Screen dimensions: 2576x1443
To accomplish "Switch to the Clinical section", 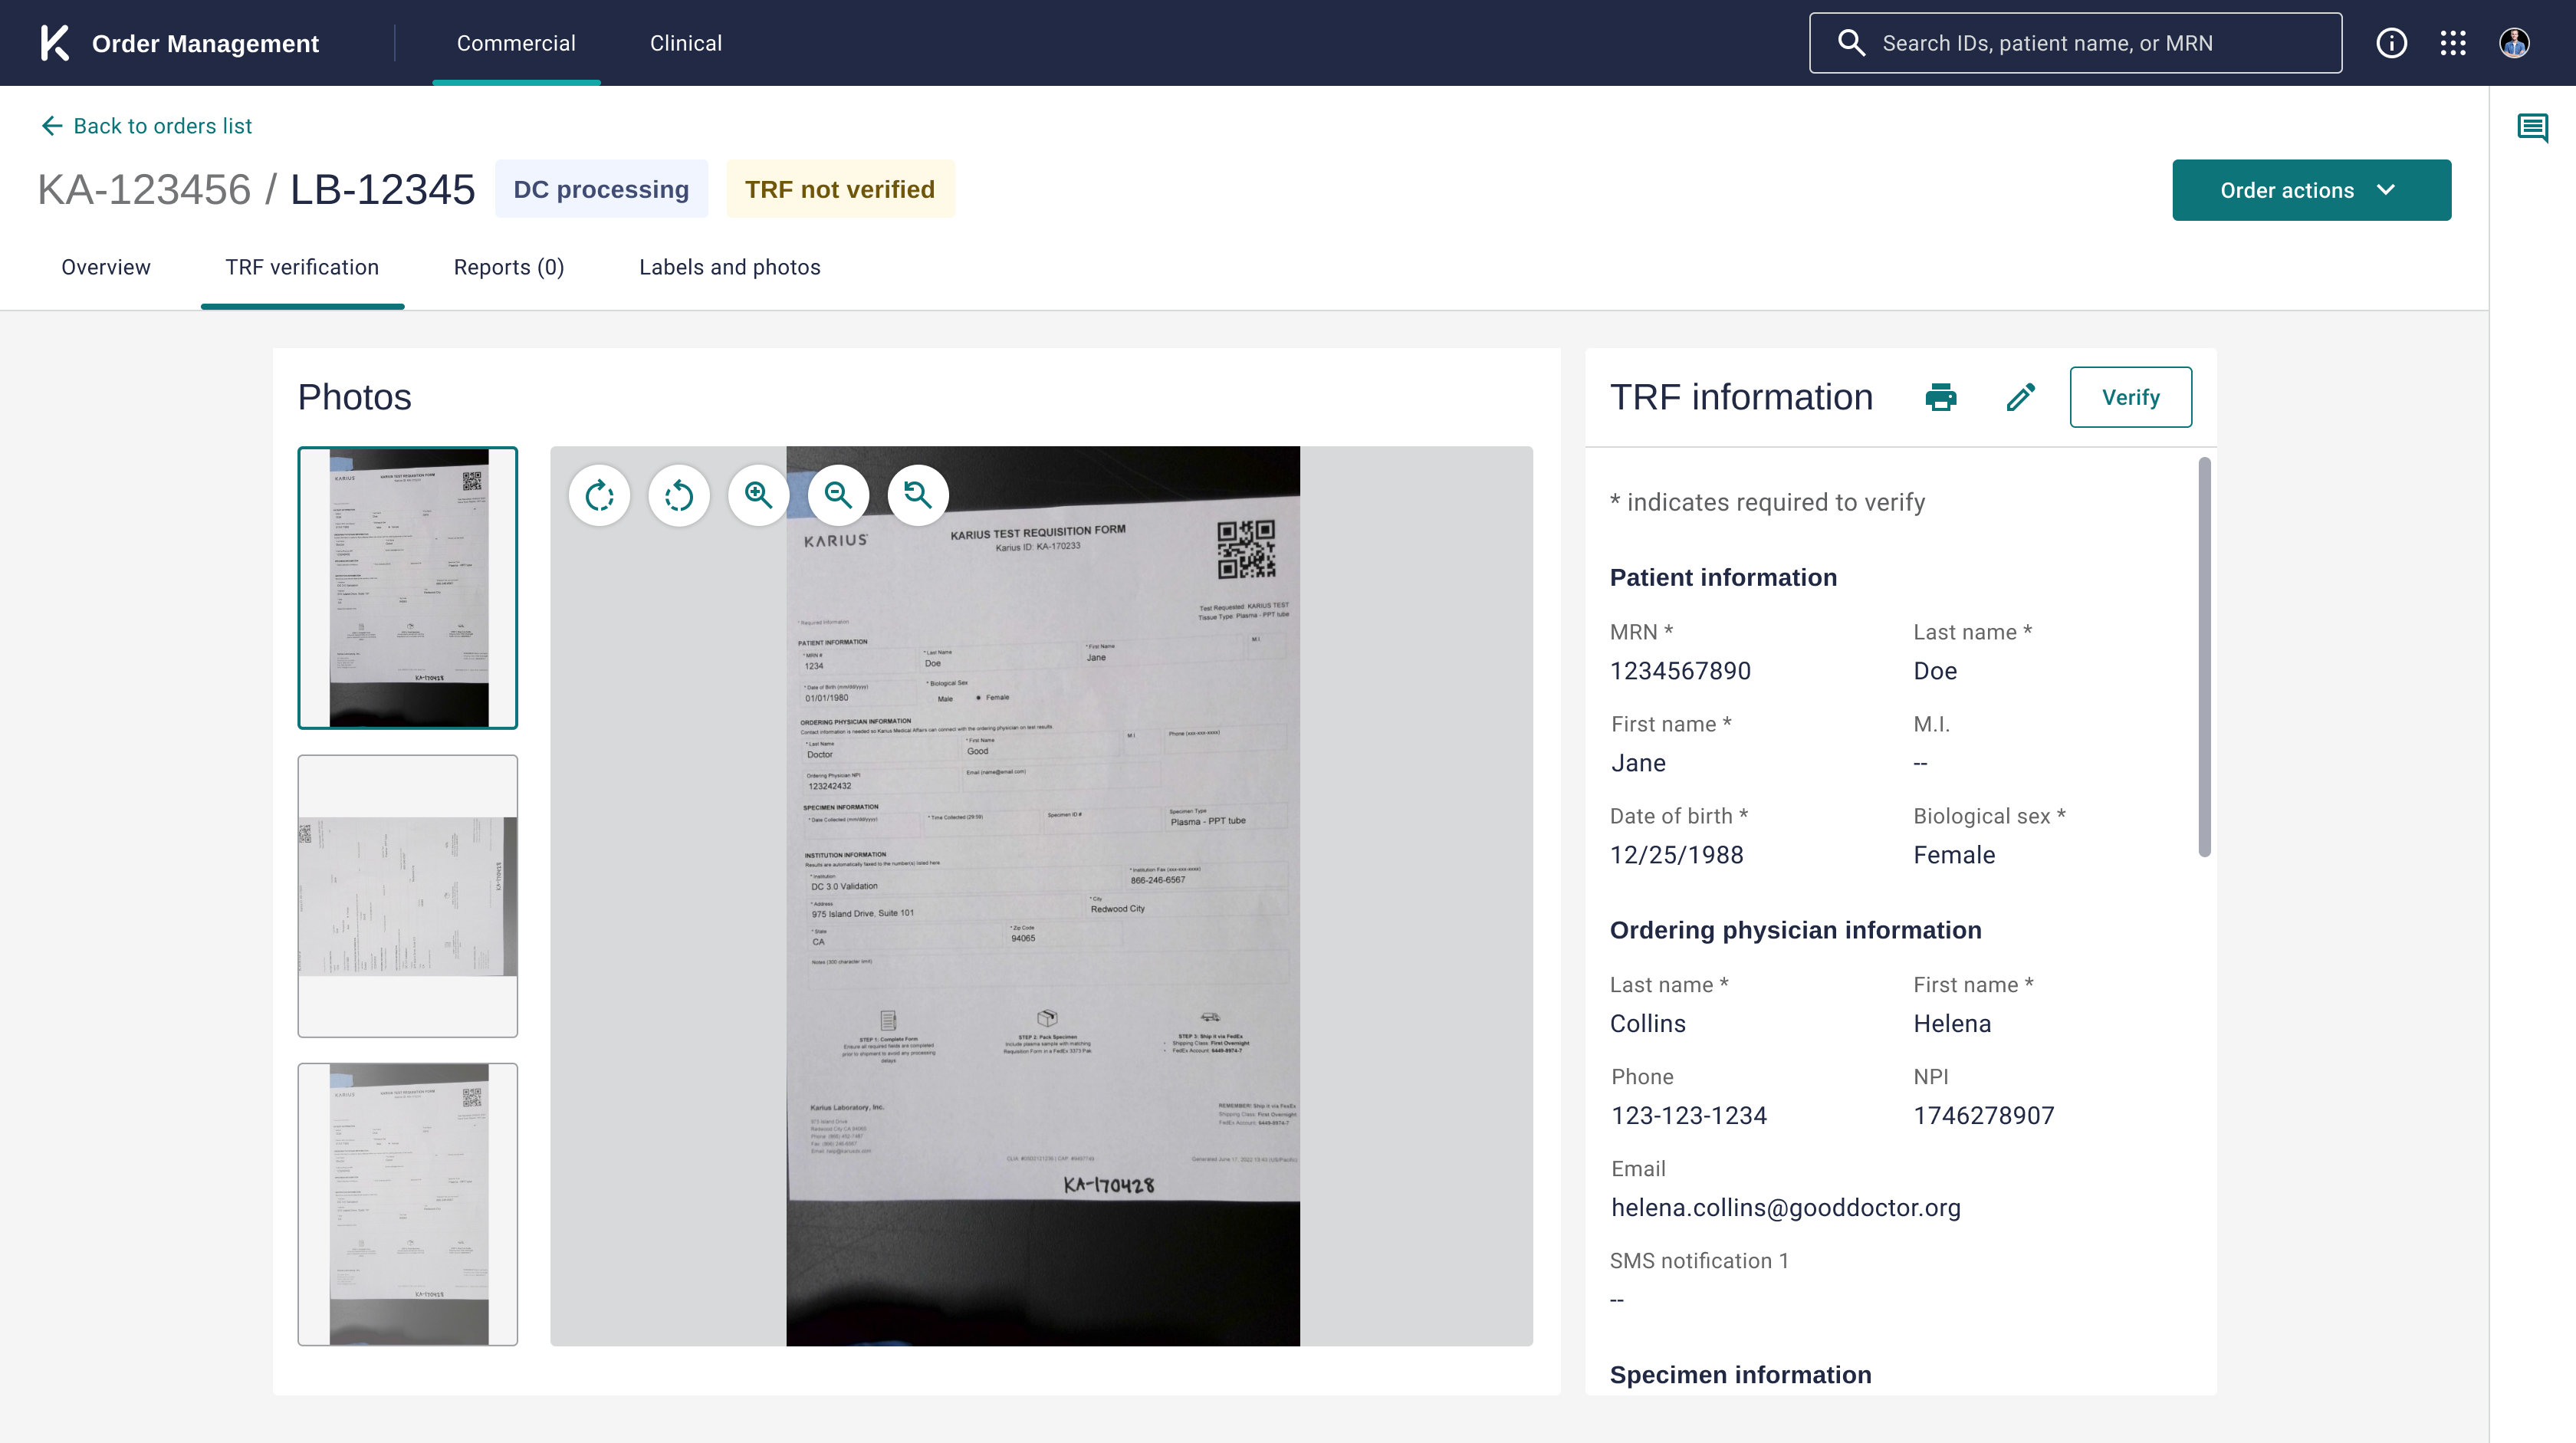I will click(685, 43).
